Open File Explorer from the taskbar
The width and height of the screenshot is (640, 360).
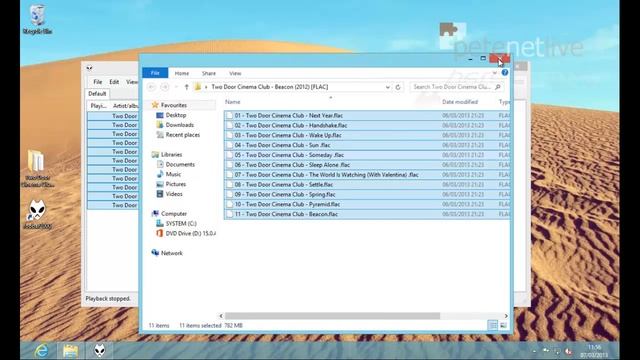point(70,351)
